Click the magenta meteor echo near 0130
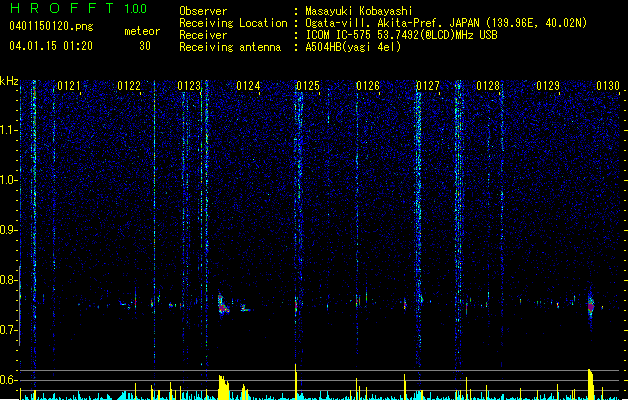The width and height of the screenshot is (629, 400). [x=590, y=306]
